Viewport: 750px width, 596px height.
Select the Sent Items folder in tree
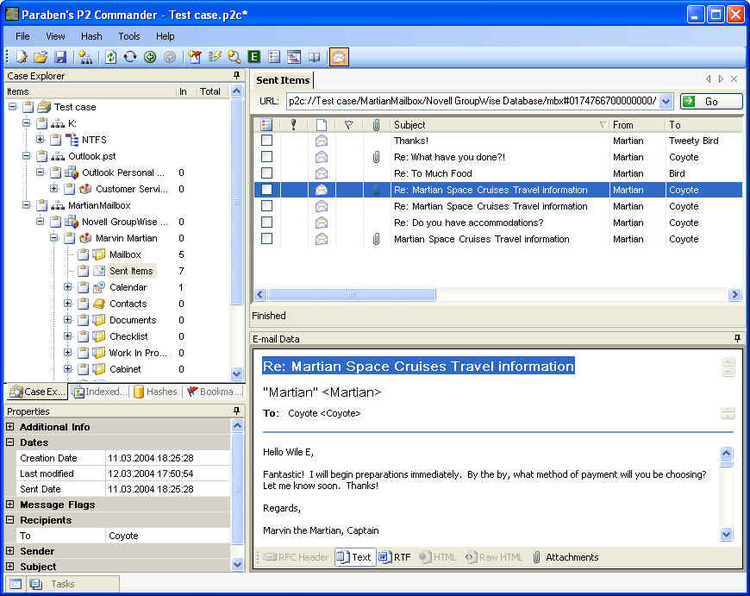pyautogui.click(x=131, y=271)
